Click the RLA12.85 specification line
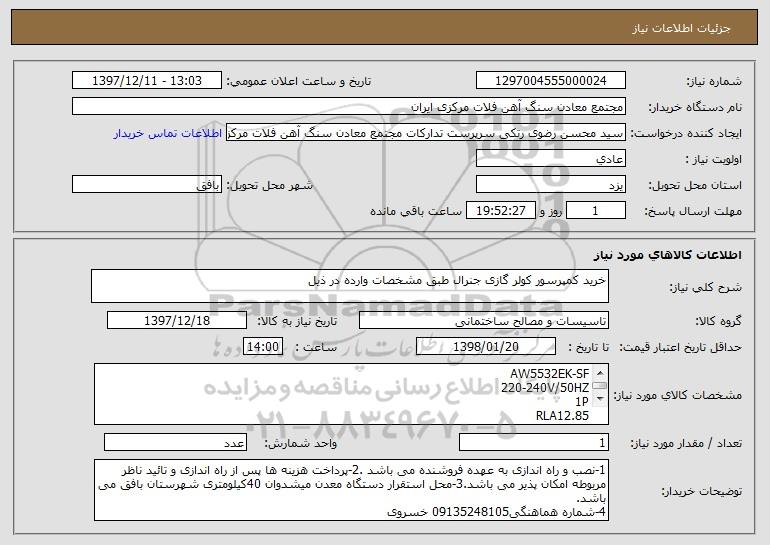This screenshot has height=545, width=770. coord(562,416)
